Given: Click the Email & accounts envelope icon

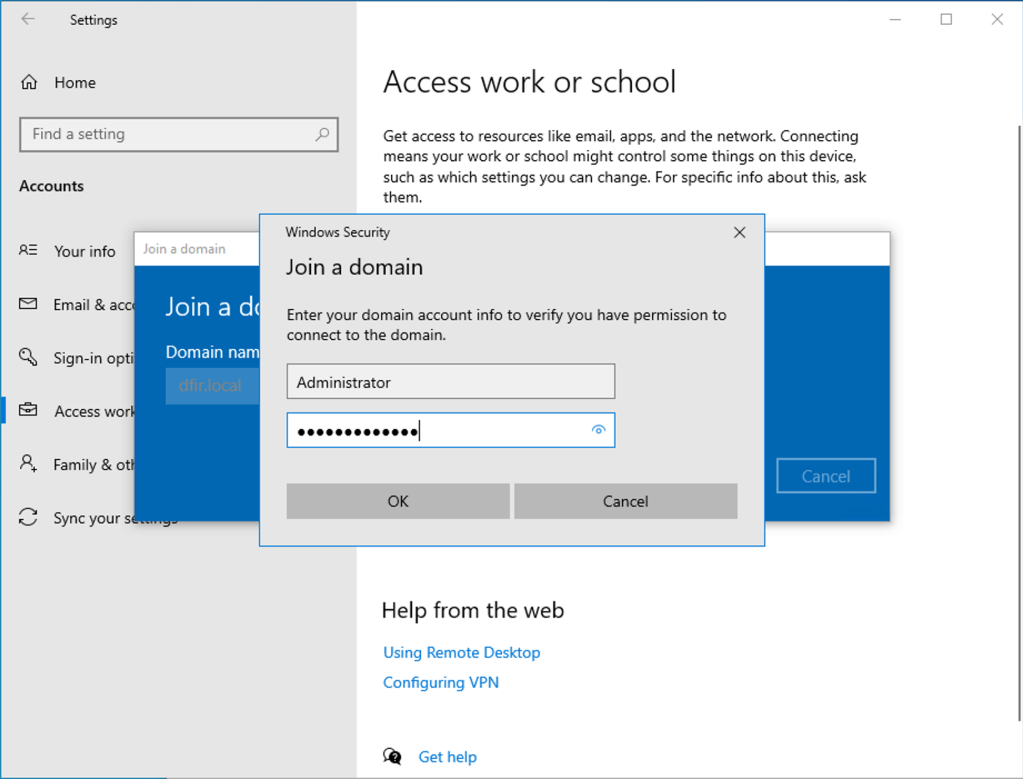Looking at the screenshot, I should tap(28, 304).
